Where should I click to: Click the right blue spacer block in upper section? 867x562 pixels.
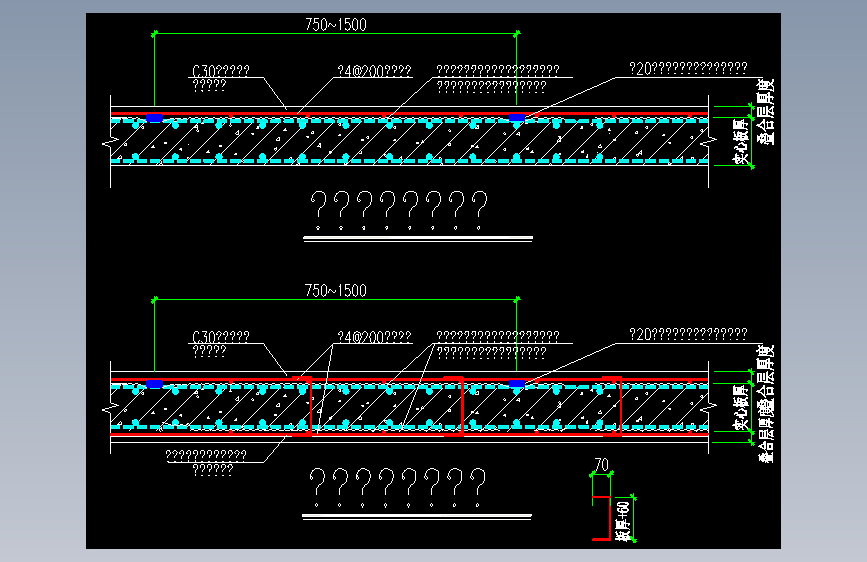516,118
